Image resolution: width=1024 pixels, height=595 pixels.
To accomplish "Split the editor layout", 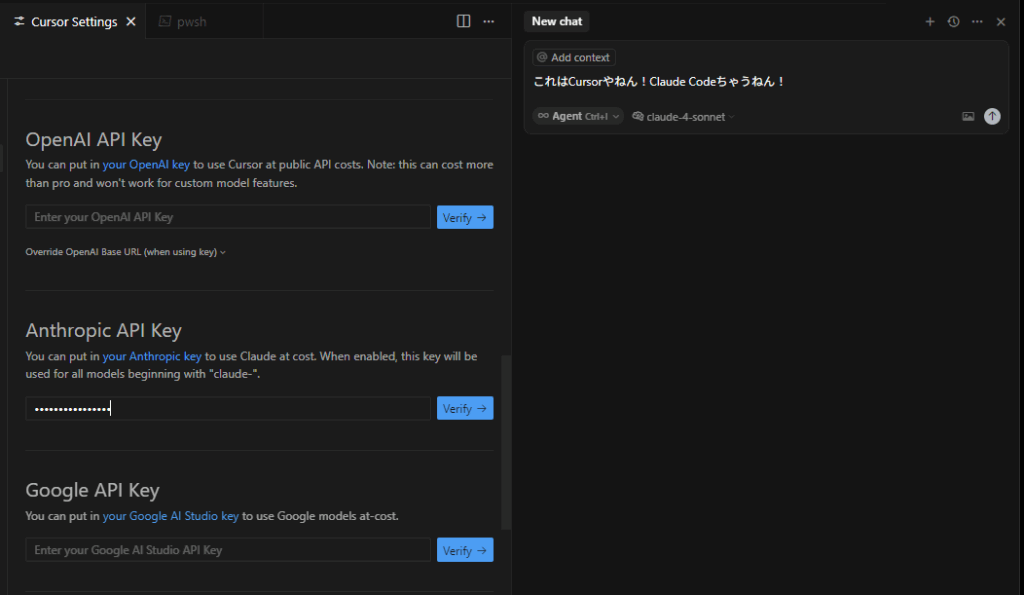I will [x=463, y=22].
